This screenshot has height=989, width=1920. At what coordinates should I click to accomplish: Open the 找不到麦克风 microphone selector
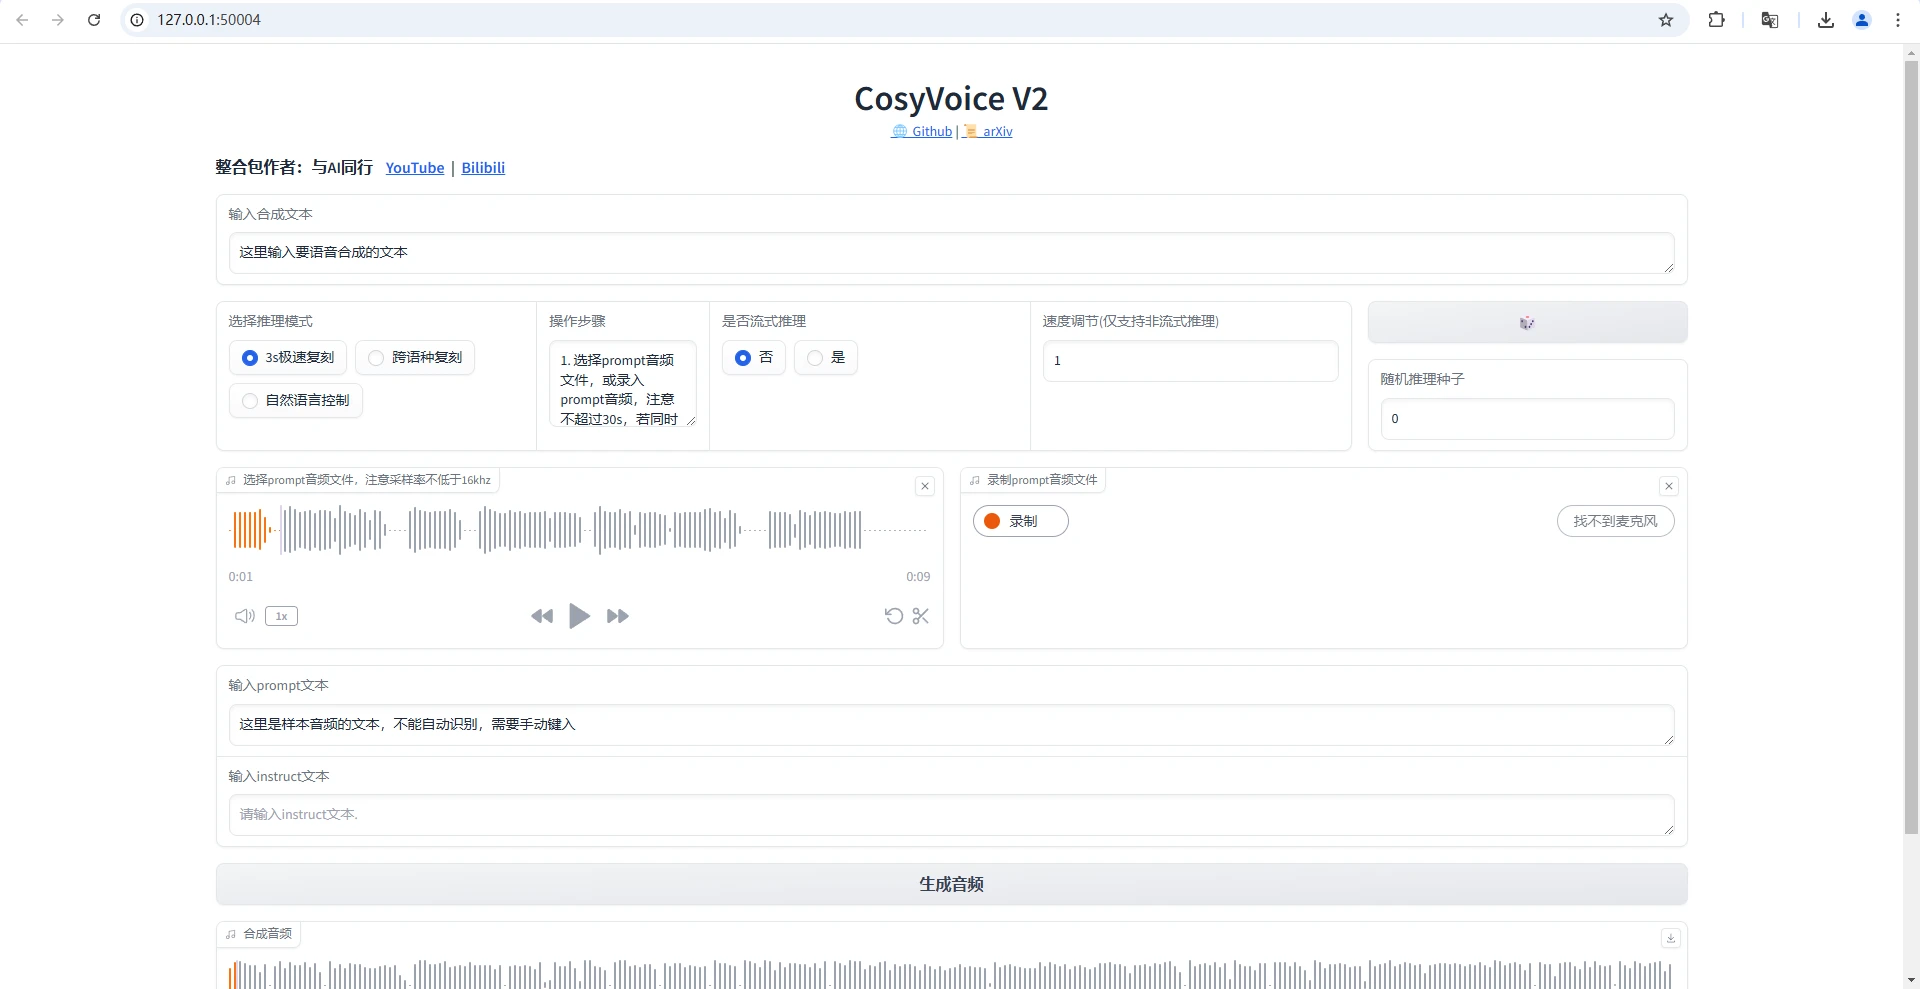click(x=1615, y=521)
